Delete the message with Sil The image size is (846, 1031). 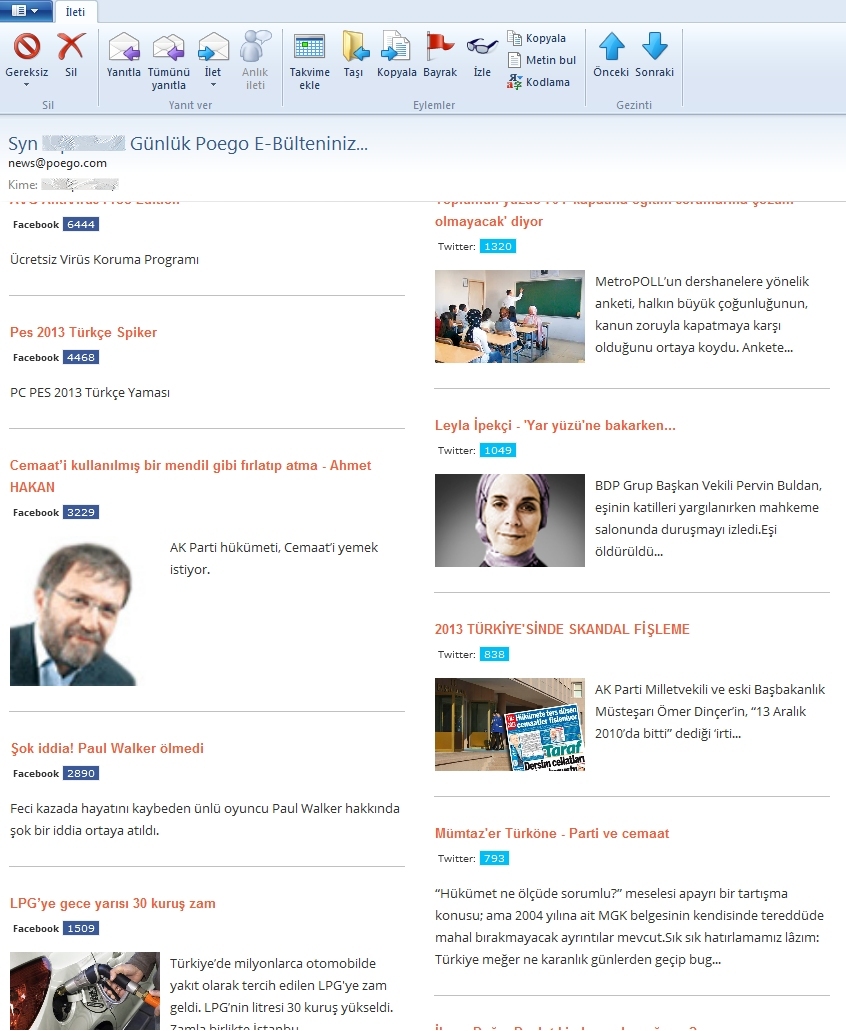pyautogui.click(x=71, y=53)
